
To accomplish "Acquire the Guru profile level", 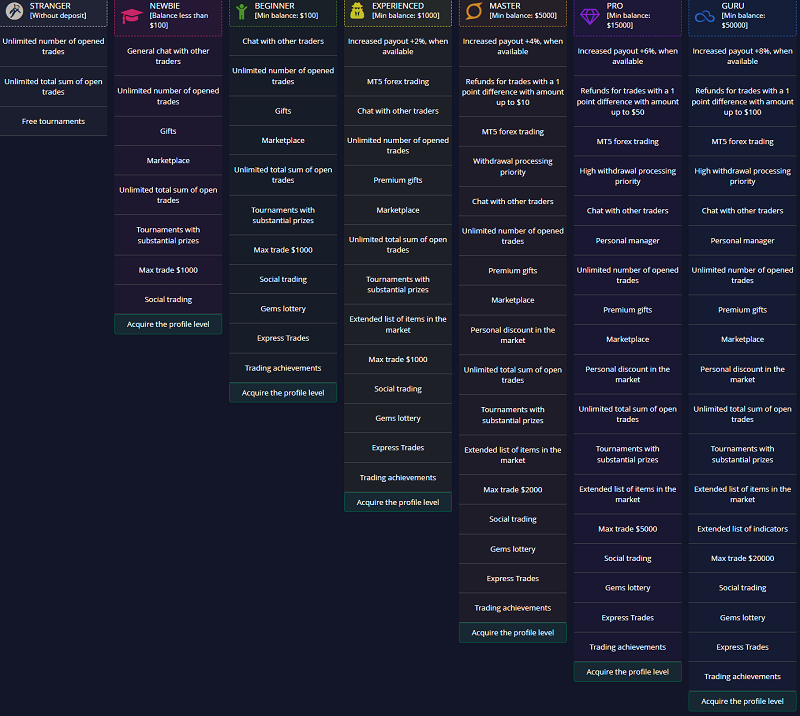I will [742, 701].
